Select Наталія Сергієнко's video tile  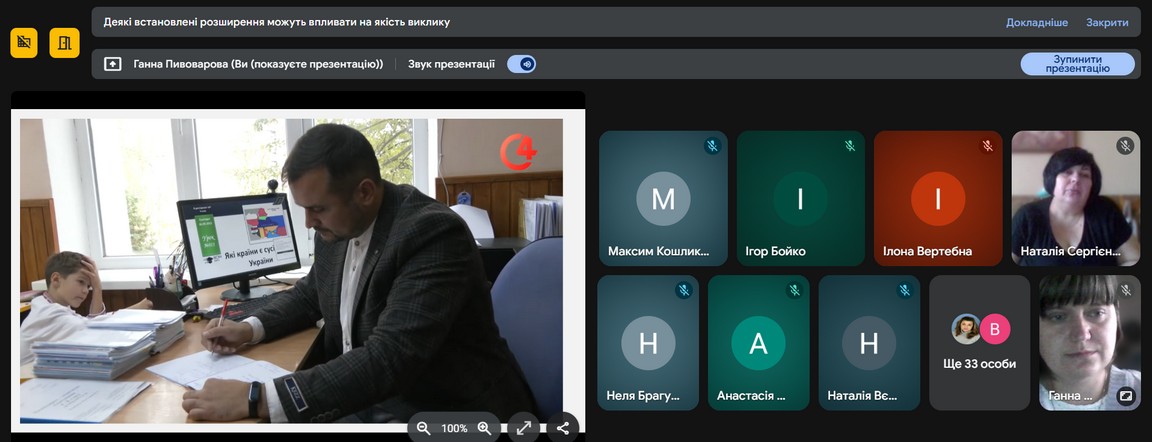pyautogui.click(x=1075, y=198)
